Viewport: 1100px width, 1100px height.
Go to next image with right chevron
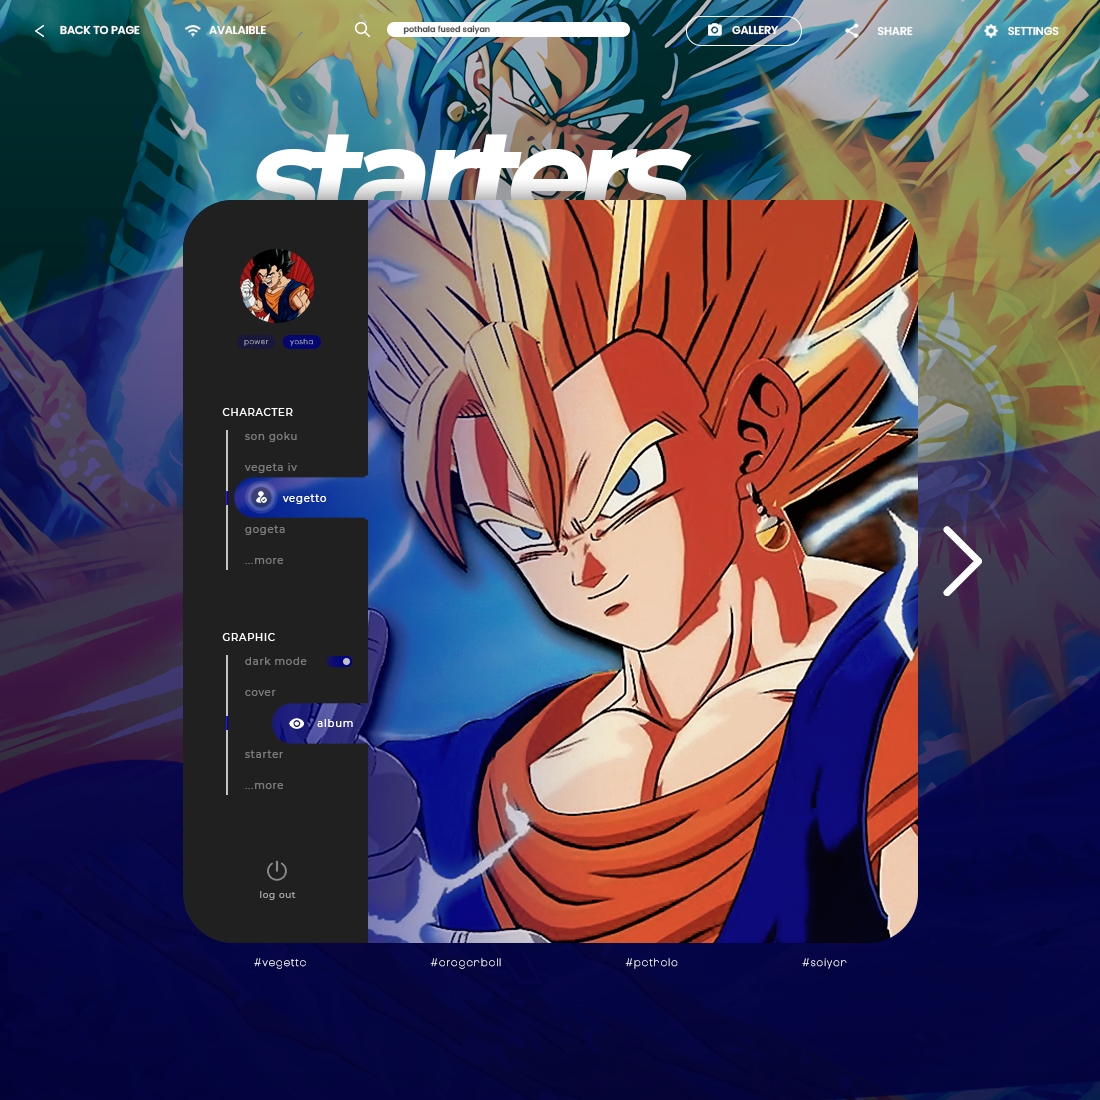click(x=962, y=561)
